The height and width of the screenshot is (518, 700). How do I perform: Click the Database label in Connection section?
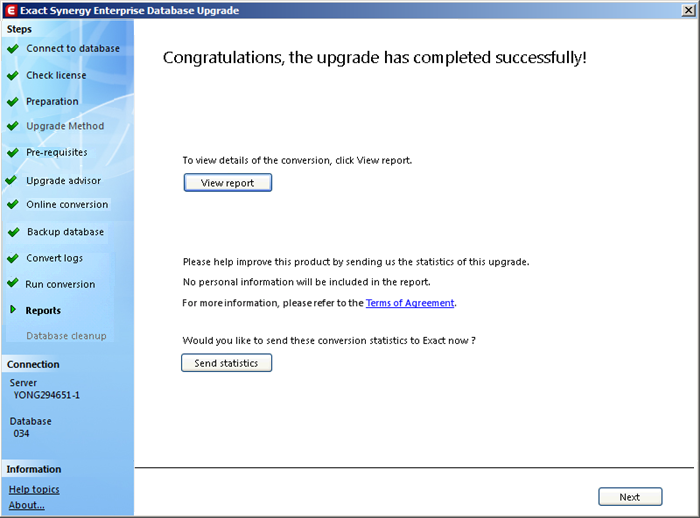click(x=30, y=421)
